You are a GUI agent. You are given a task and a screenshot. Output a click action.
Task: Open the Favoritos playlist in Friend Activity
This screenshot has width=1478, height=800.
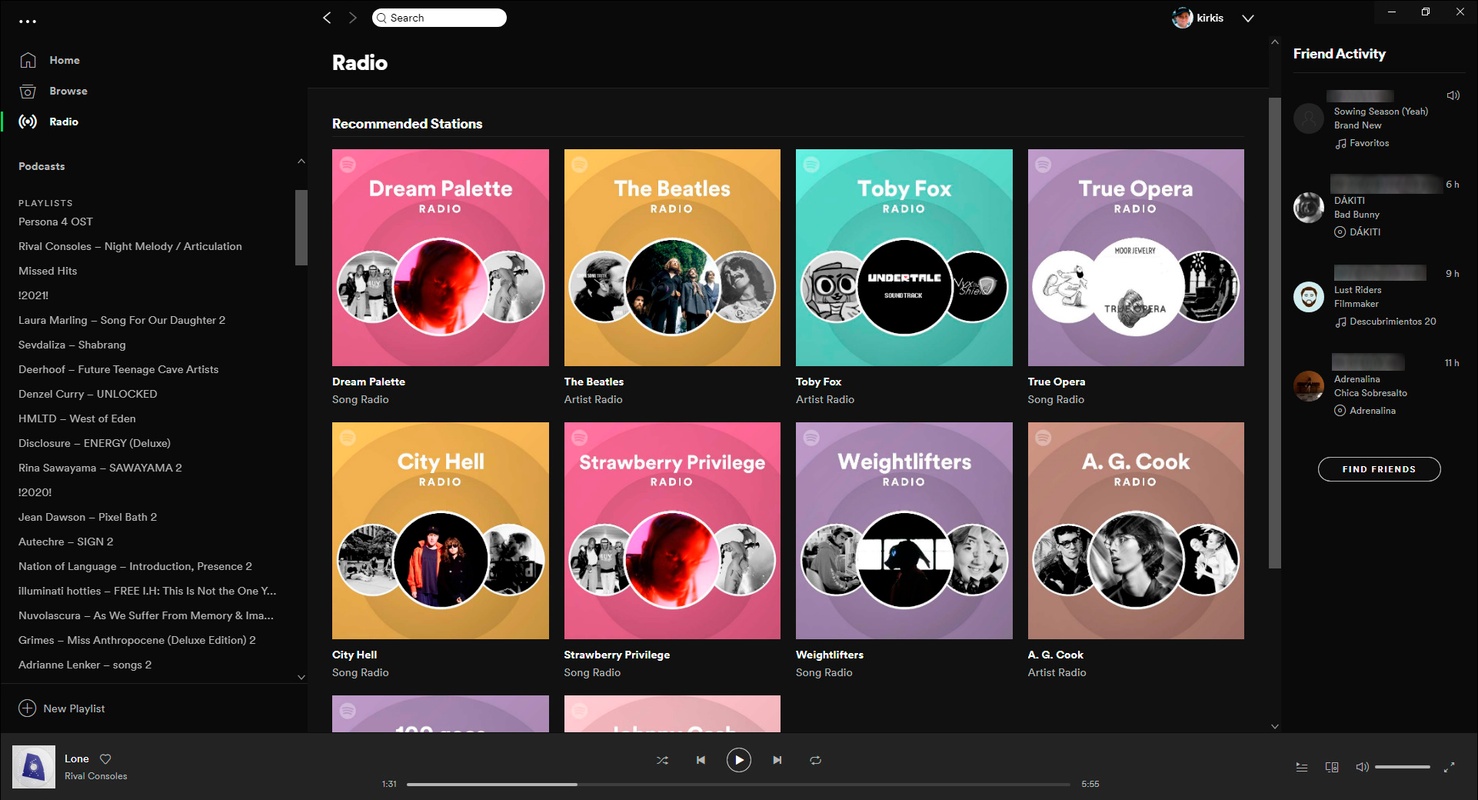pyautogui.click(x=1369, y=144)
